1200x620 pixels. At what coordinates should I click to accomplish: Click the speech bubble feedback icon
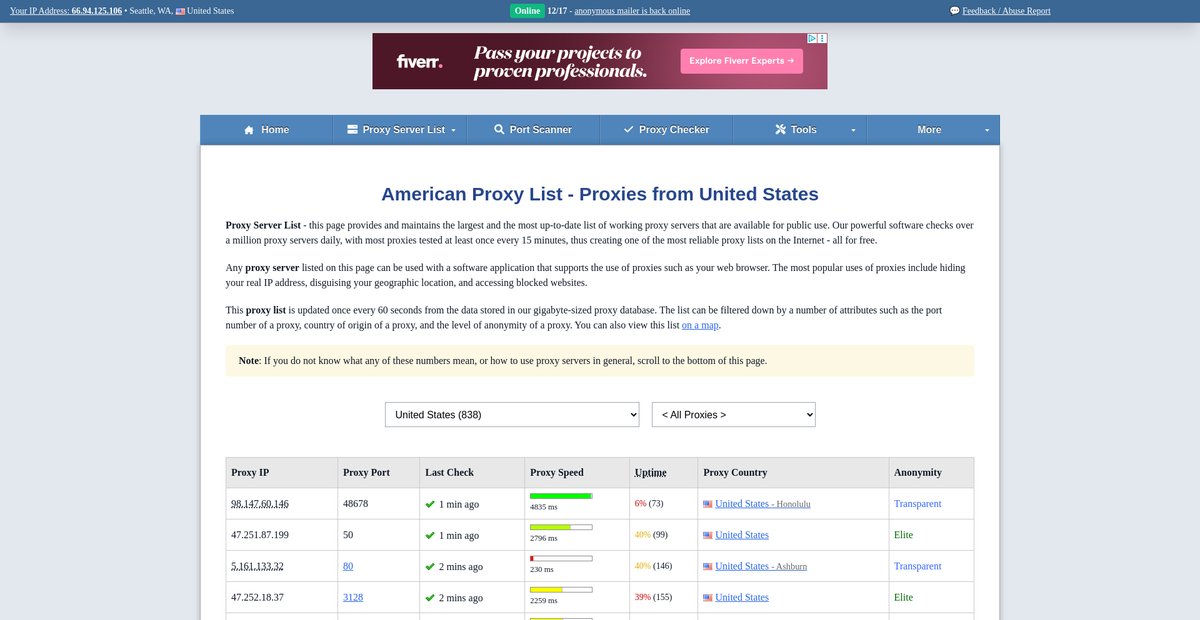coord(954,11)
